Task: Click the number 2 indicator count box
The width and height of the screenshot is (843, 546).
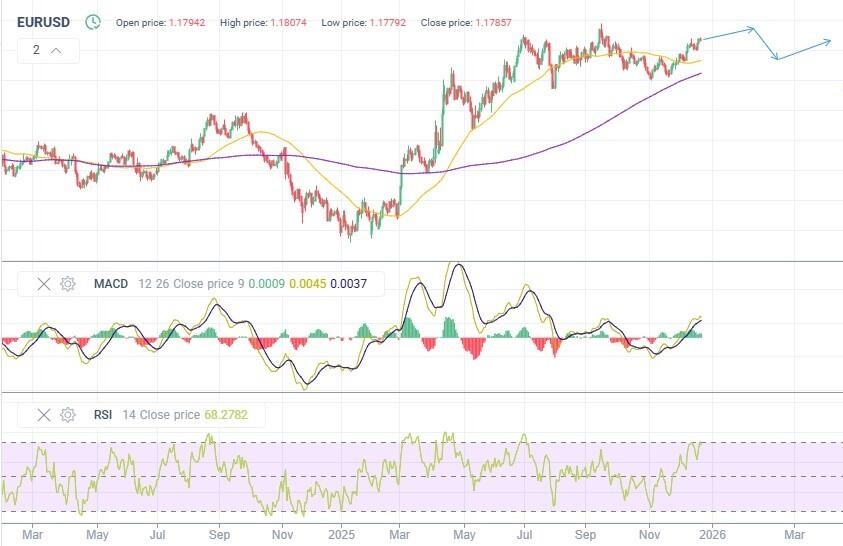Action: 36,50
